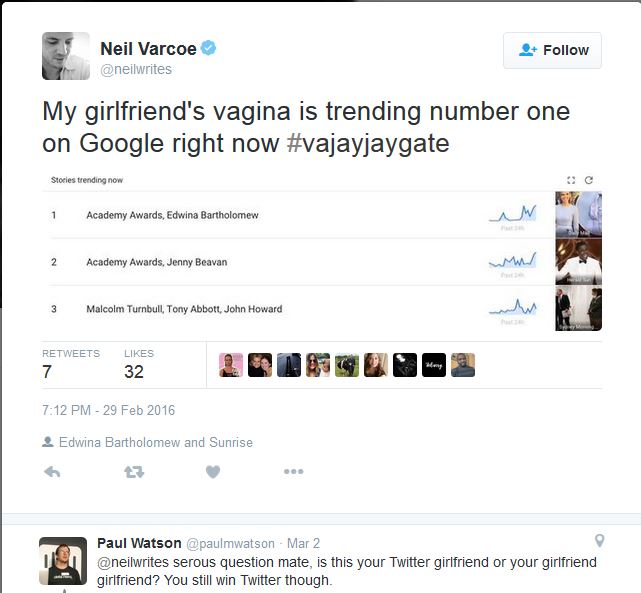Click the first liker's avatar thumbnail
Screen dimensions: 641x593
click(x=230, y=365)
